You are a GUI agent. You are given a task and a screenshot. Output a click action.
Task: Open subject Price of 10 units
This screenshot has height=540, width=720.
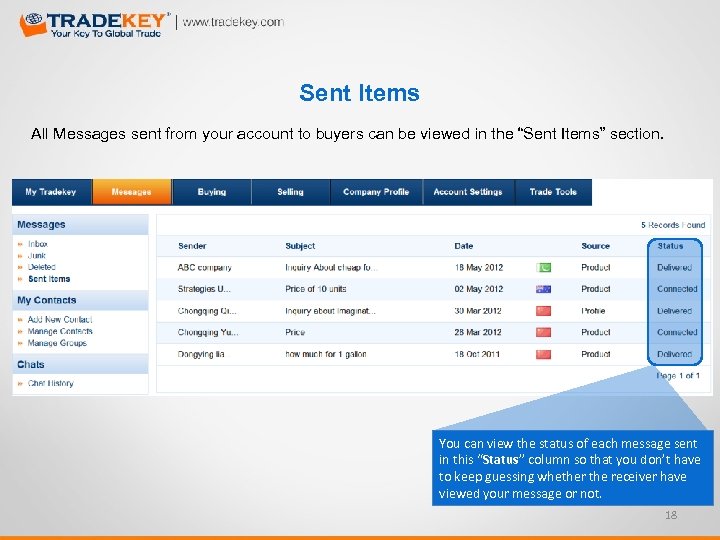click(x=316, y=289)
